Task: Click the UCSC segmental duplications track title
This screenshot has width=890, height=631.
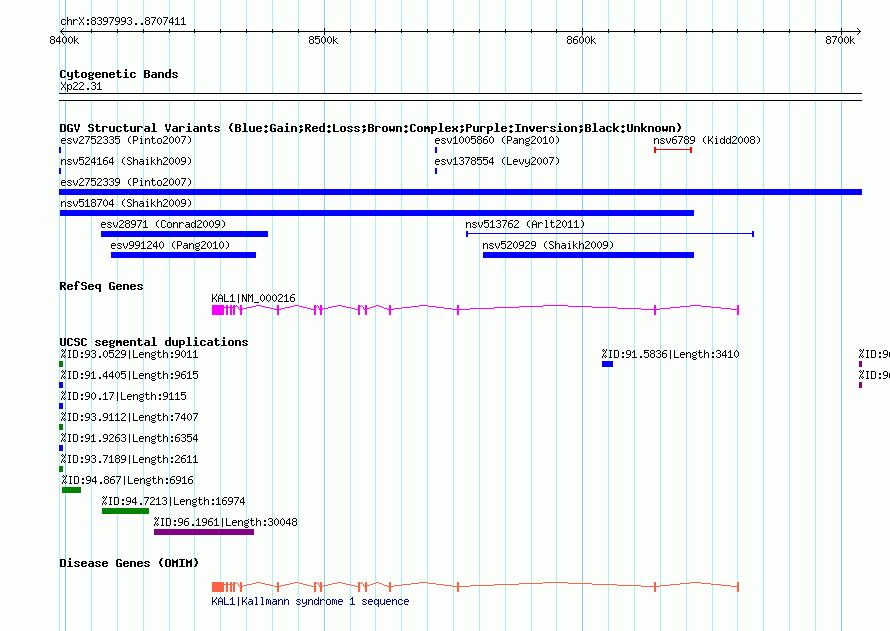Action: coord(154,342)
